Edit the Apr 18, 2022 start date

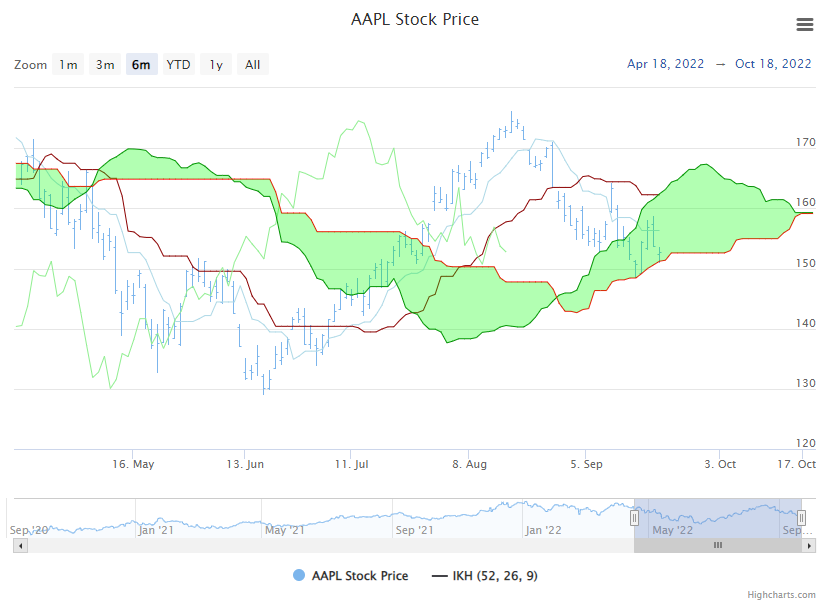(x=665, y=64)
